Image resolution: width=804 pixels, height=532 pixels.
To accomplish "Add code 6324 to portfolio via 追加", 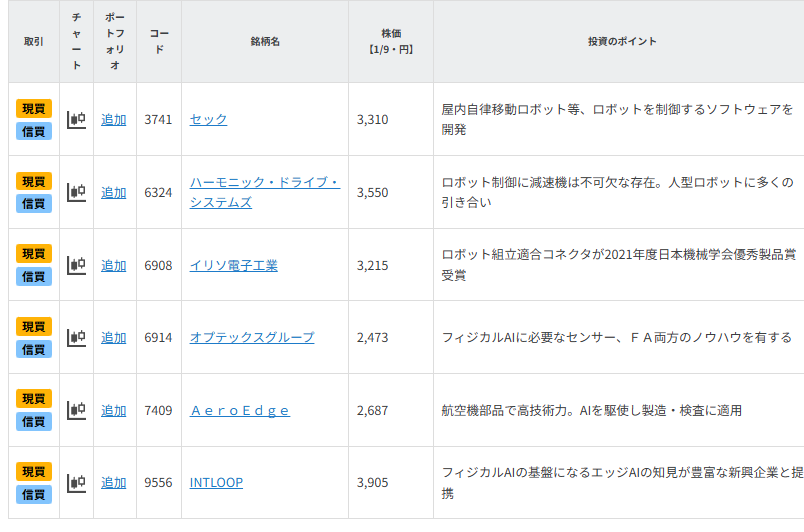I will [x=113, y=193].
